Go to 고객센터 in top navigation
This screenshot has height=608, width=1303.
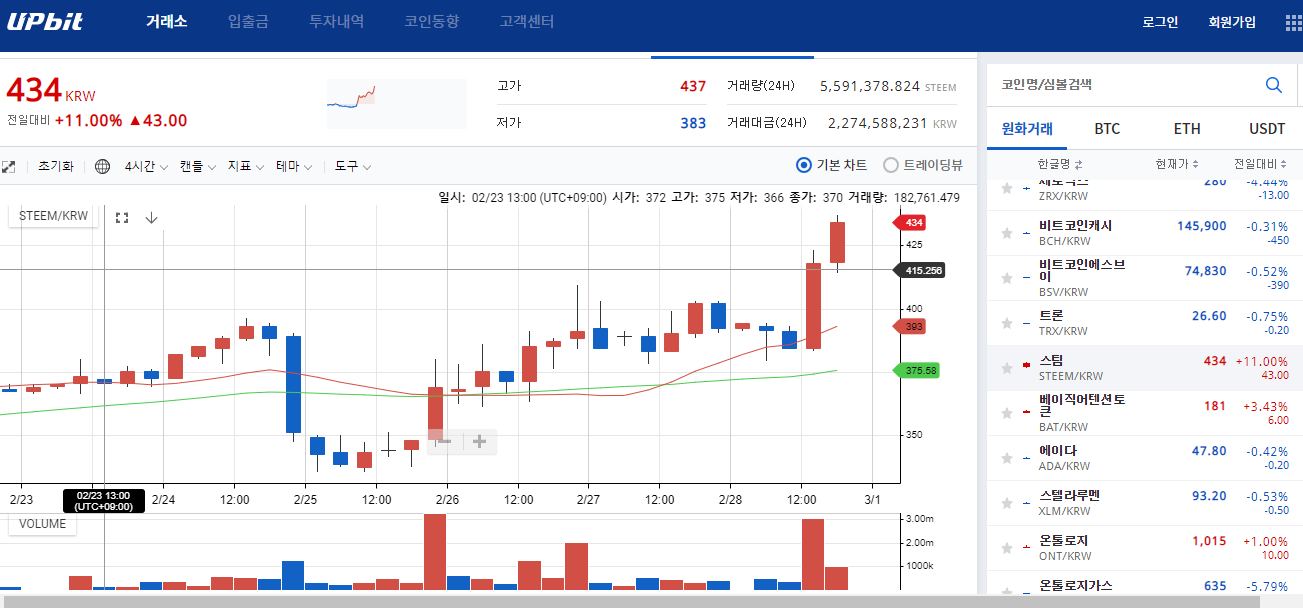tap(527, 22)
